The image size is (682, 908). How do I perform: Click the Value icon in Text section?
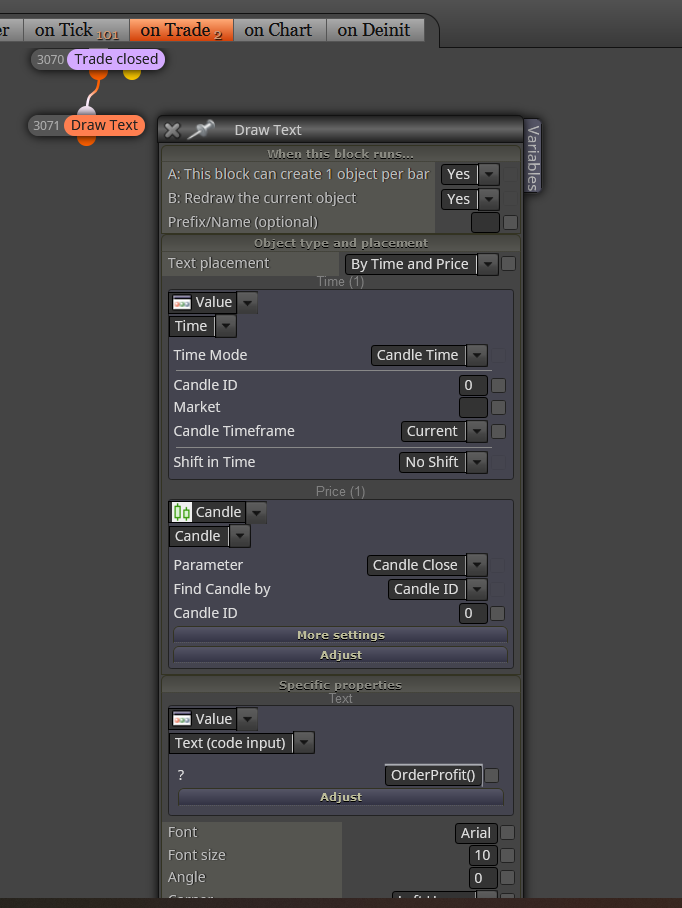182,719
